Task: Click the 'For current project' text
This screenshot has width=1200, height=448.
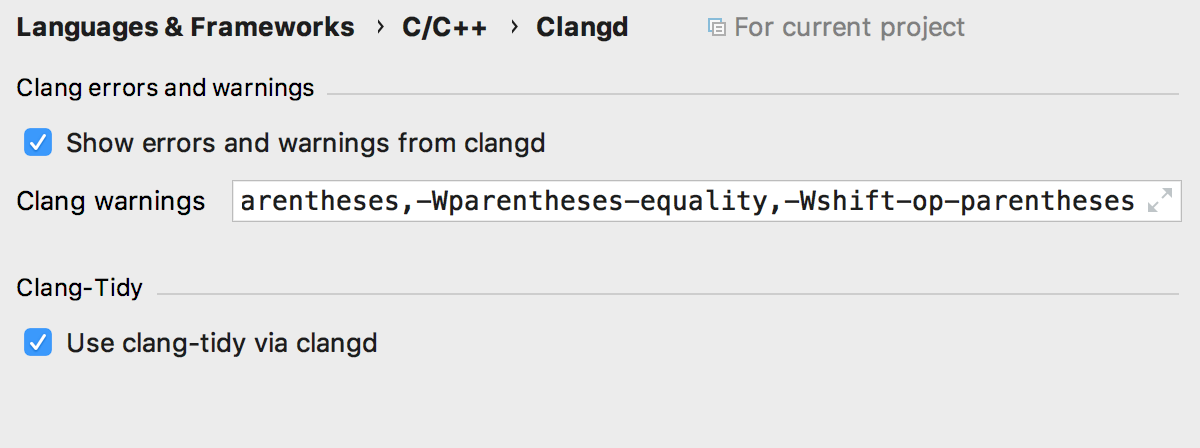Action: pos(850,27)
